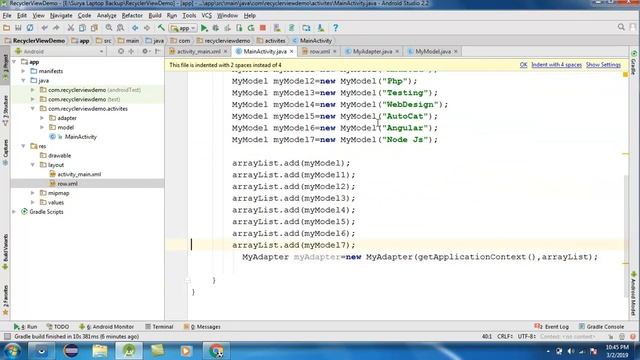Viewport: 640px width, 360px height.
Task: Switch to MyAdapter.java editor tab
Action: (372, 51)
